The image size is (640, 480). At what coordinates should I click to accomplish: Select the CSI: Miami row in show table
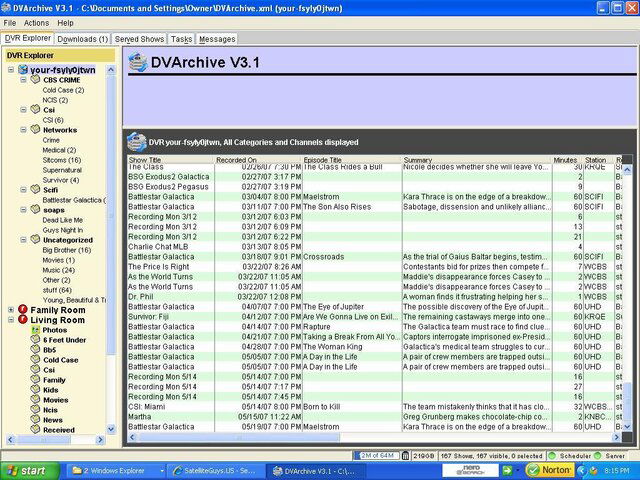(375, 407)
